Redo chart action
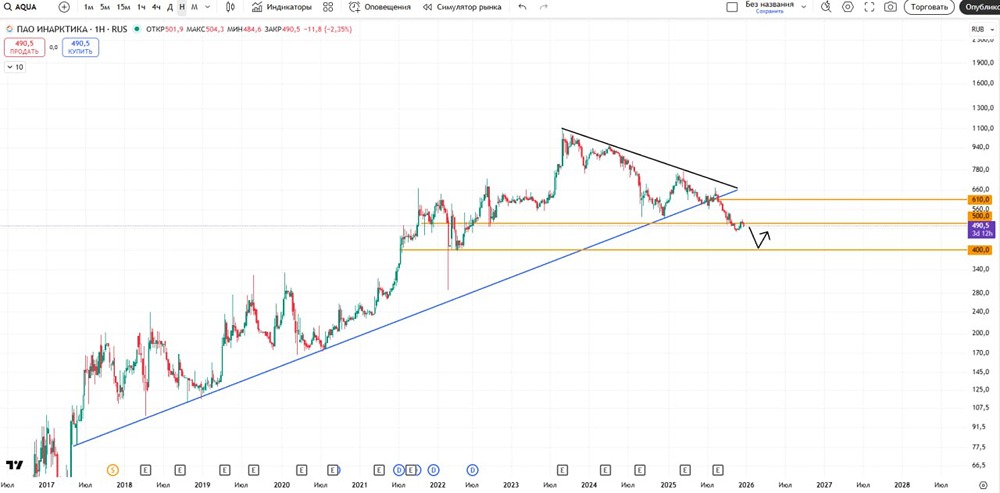Screen dimensions: 1000x493 pyautogui.click(x=543, y=7)
